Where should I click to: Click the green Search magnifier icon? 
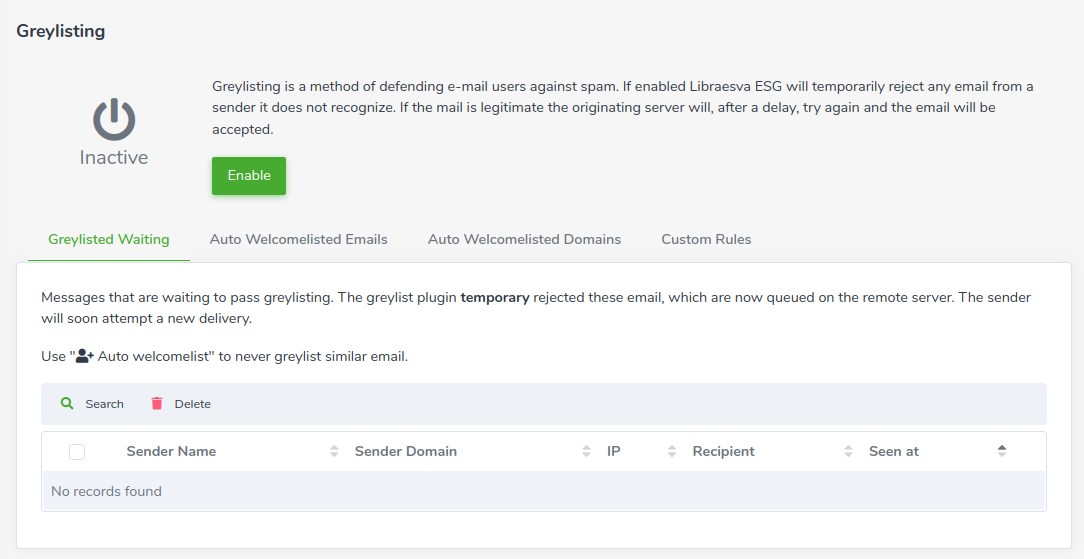pyautogui.click(x=67, y=404)
